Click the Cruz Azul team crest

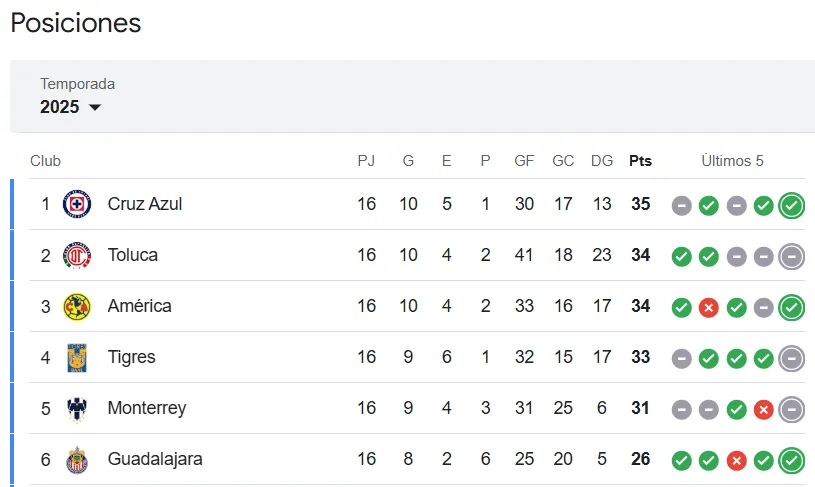pyautogui.click(x=77, y=204)
